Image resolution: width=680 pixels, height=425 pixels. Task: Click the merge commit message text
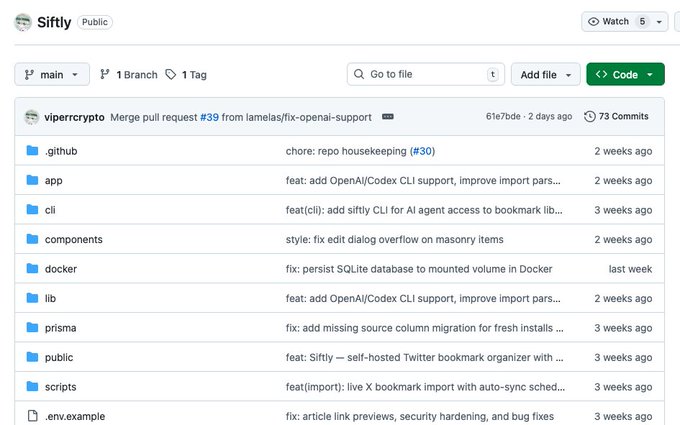coord(241,117)
